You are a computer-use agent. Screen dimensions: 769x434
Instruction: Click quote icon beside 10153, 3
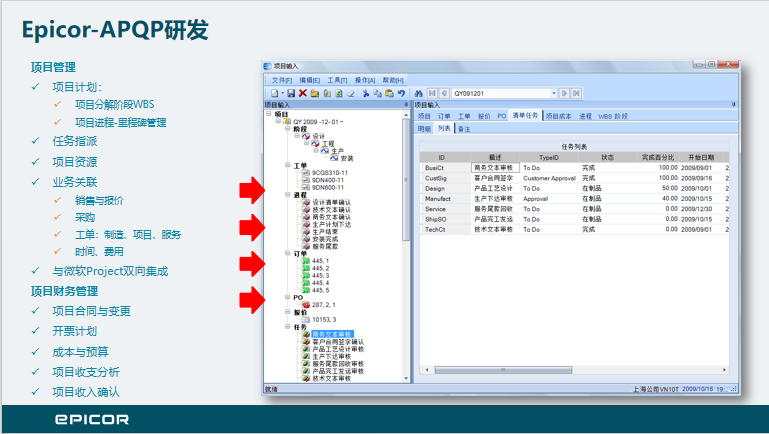point(306,319)
